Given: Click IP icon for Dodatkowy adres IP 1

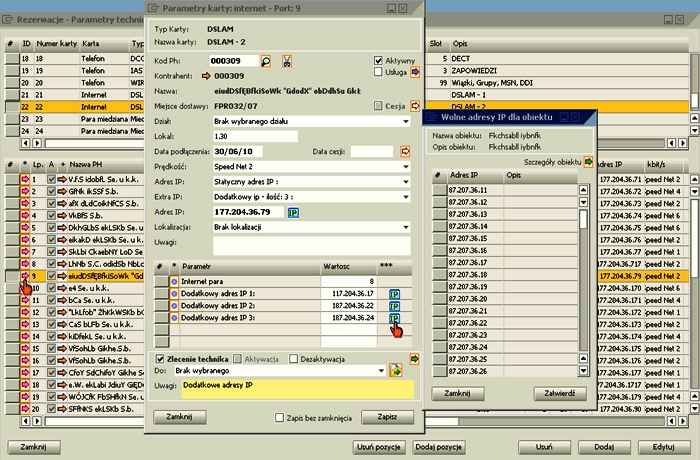Looking at the screenshot, I should (394, 294).
